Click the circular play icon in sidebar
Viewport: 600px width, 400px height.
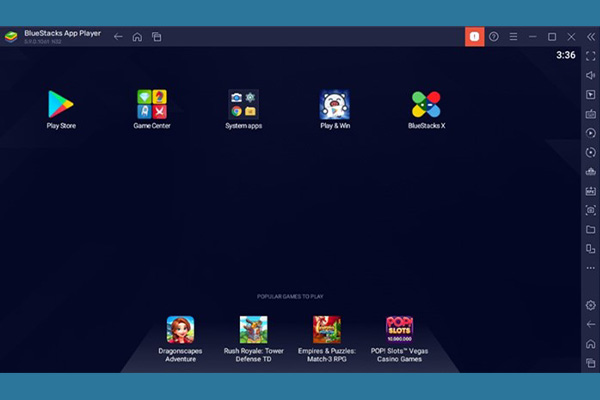[590, 133]
